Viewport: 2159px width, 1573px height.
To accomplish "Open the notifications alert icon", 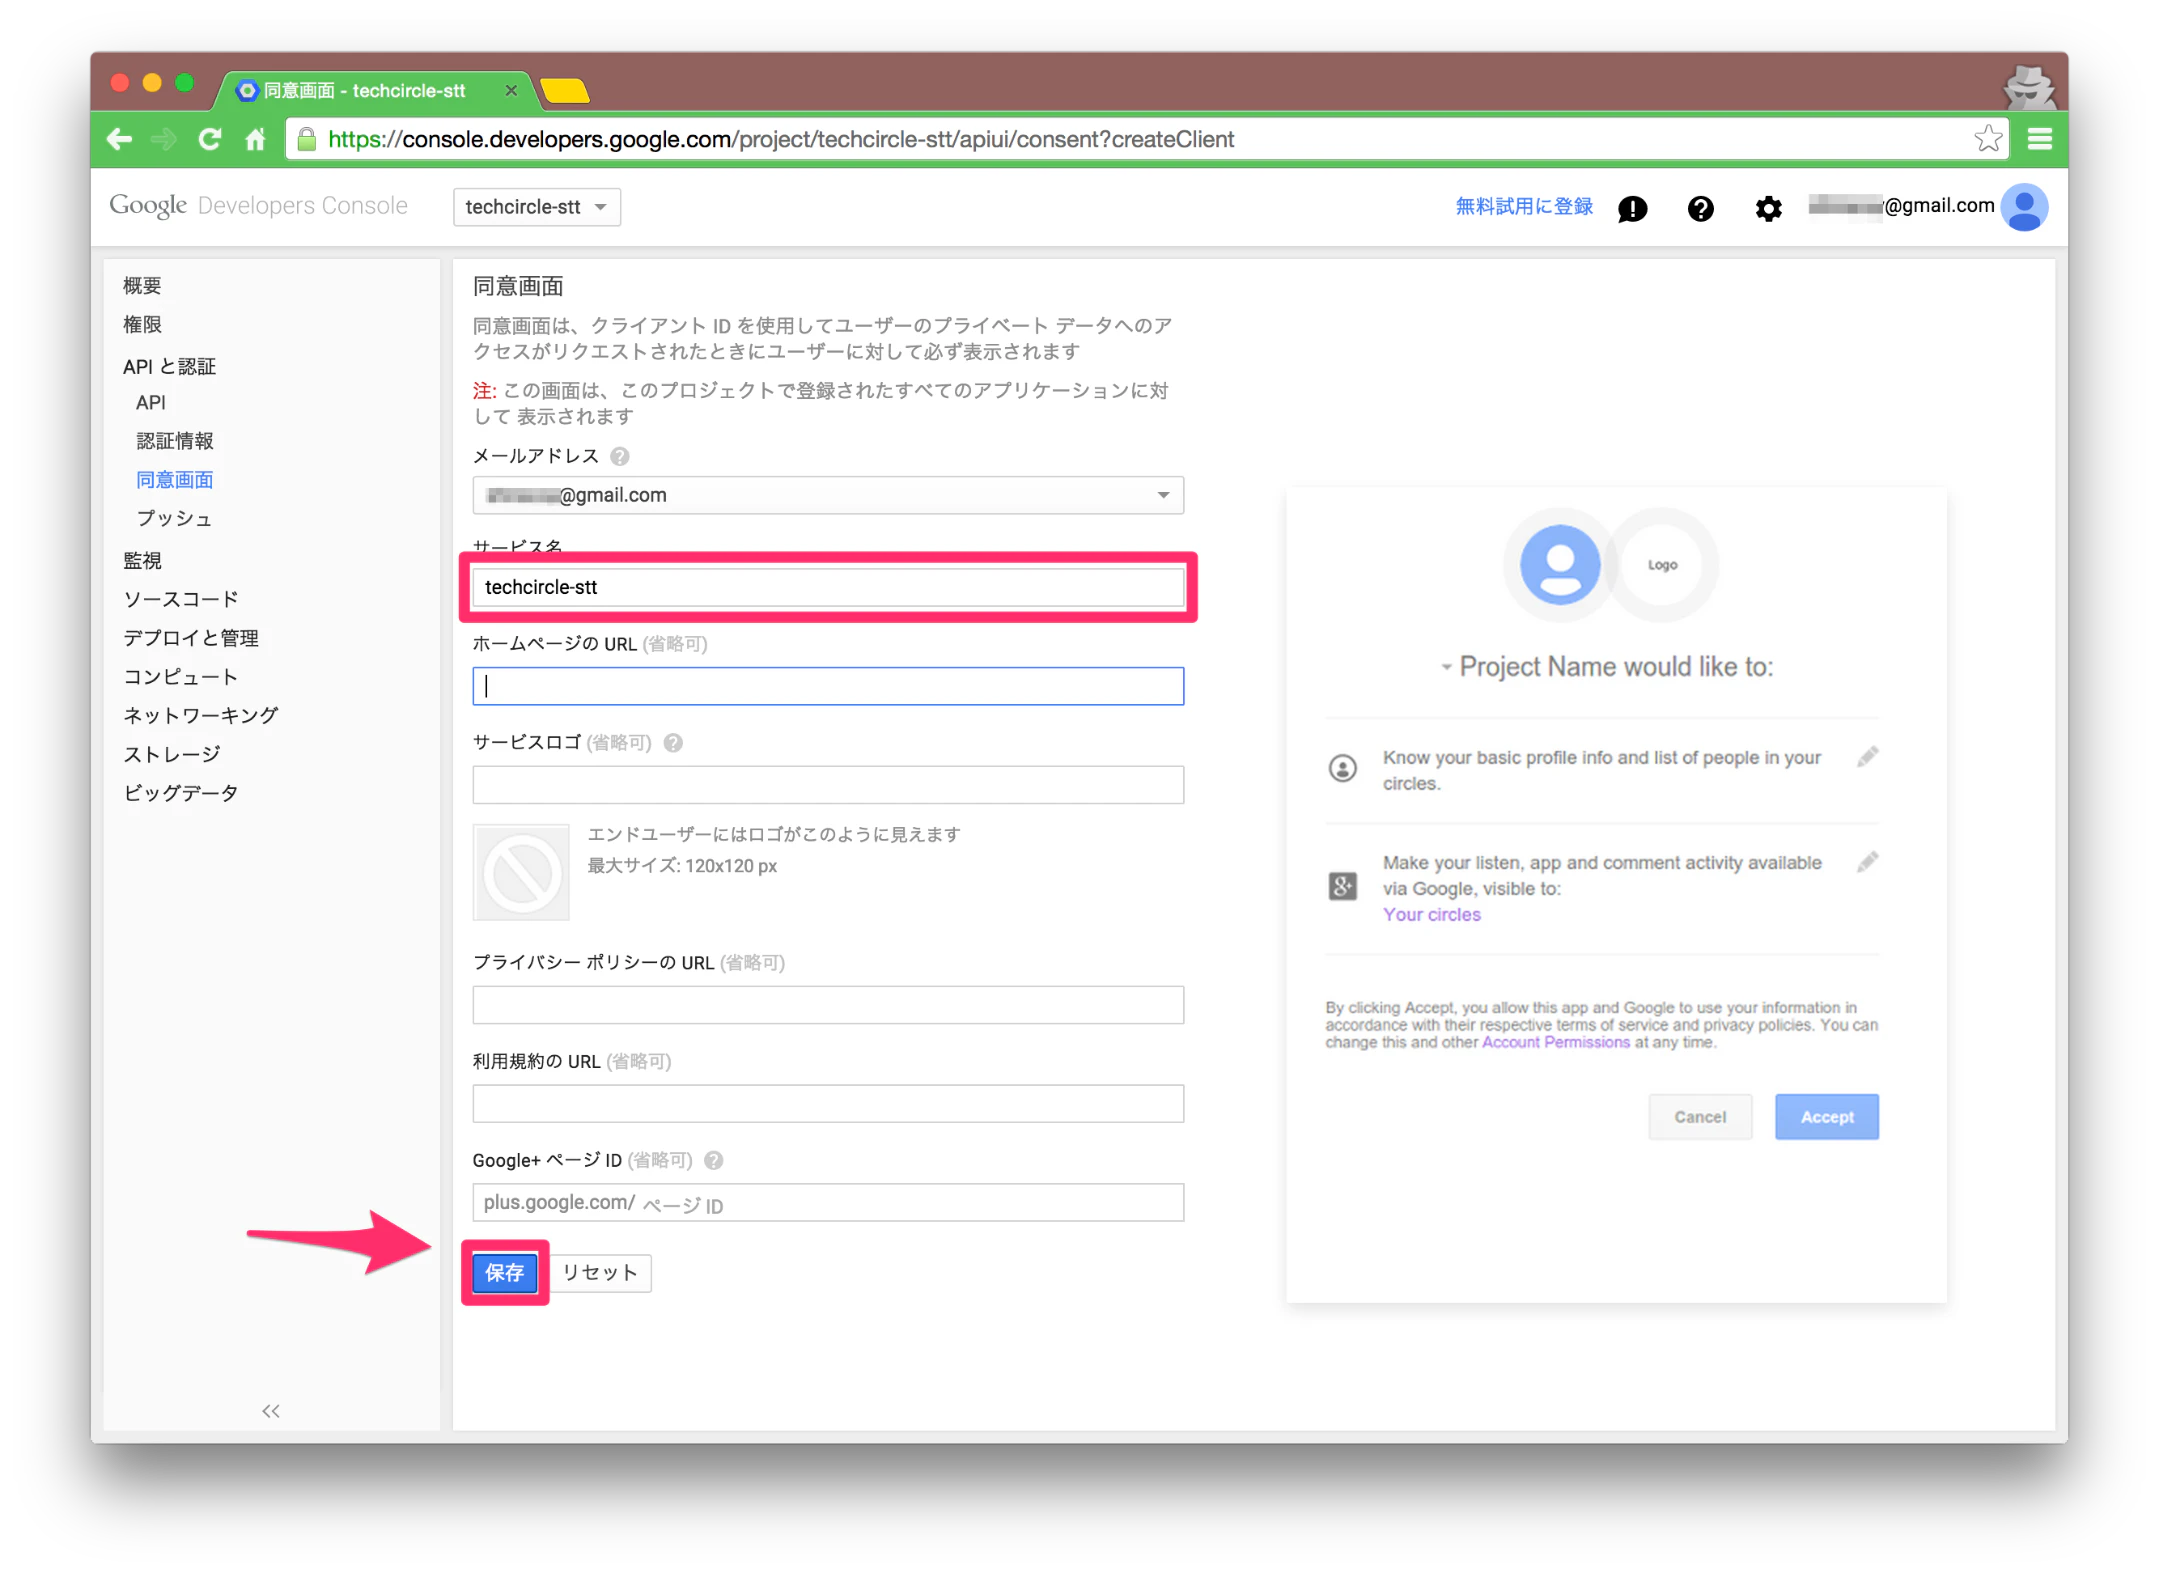I will pos(1632,208).
